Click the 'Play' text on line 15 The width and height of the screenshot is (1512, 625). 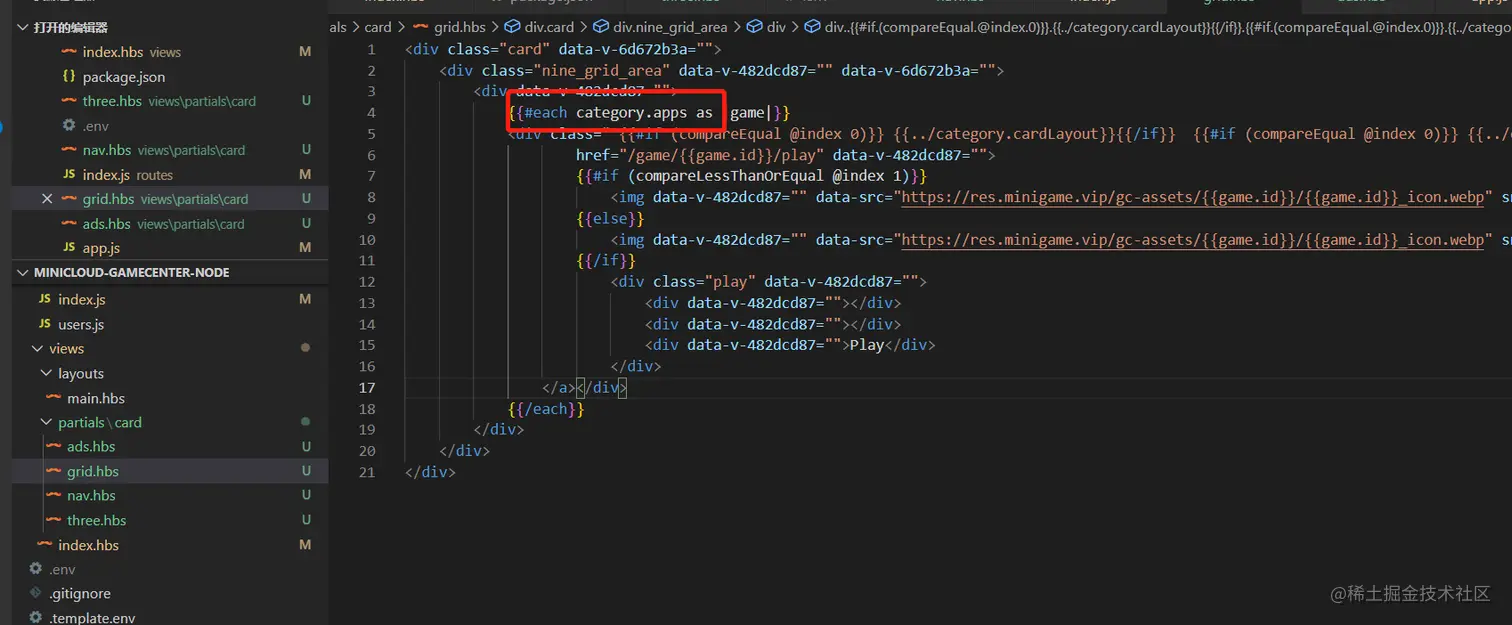click(x=867, y=345)
